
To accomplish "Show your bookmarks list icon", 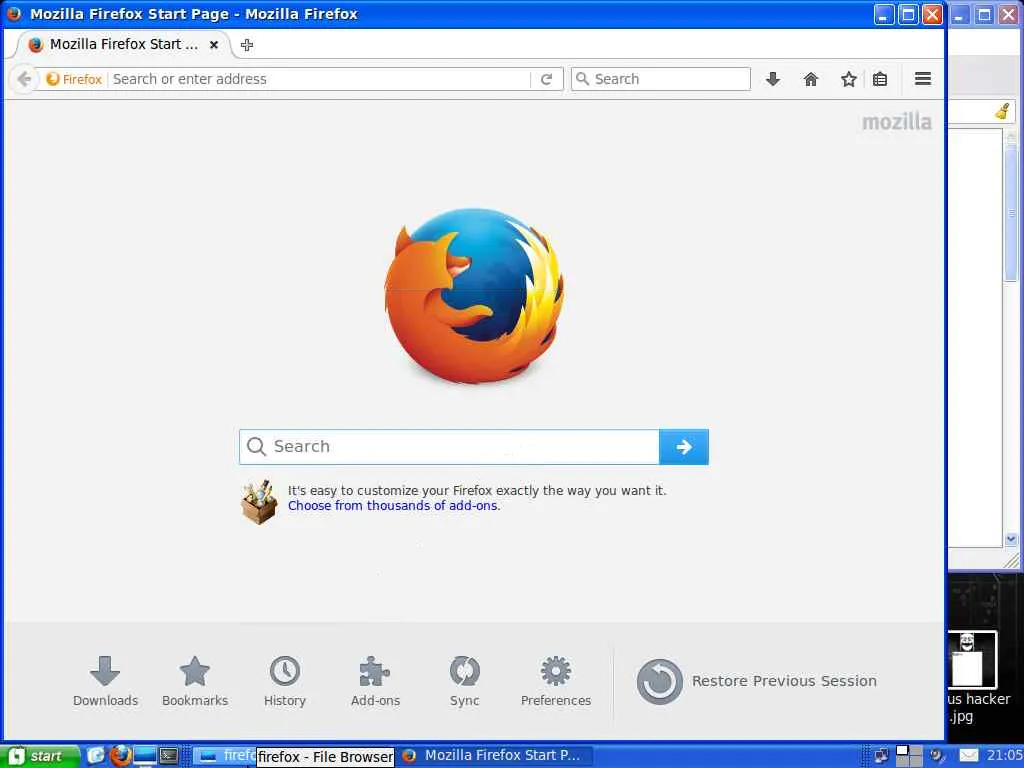I will pyautogui.click(x=880, y=80).
